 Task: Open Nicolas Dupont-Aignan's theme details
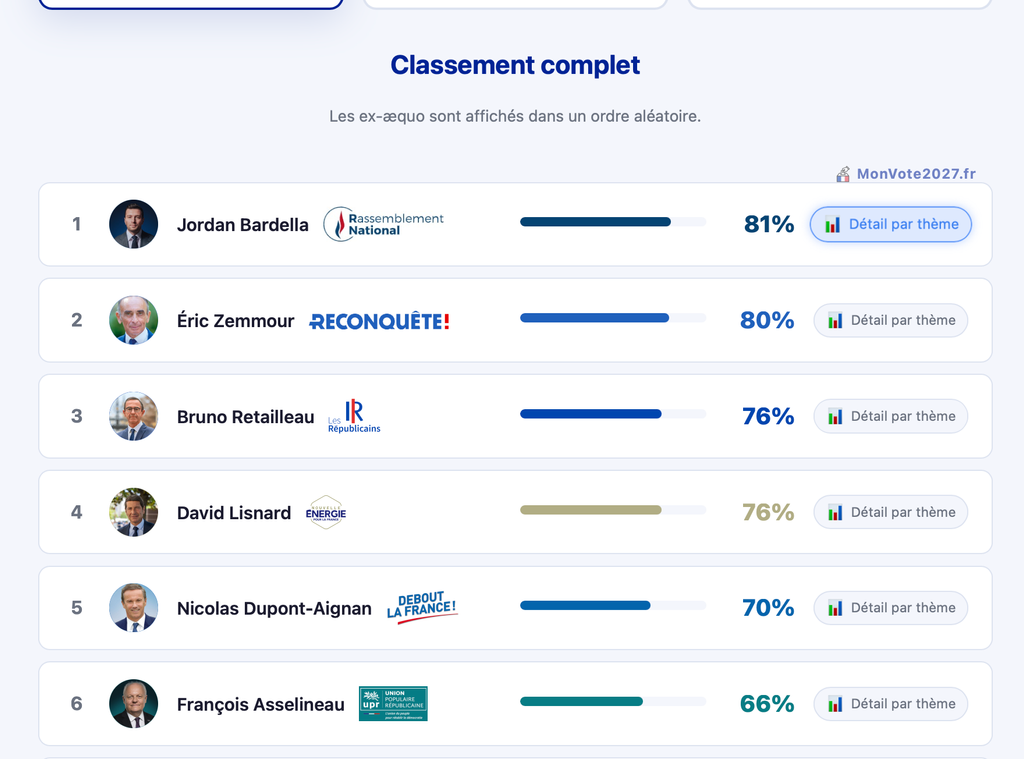[x=890, y=608]
